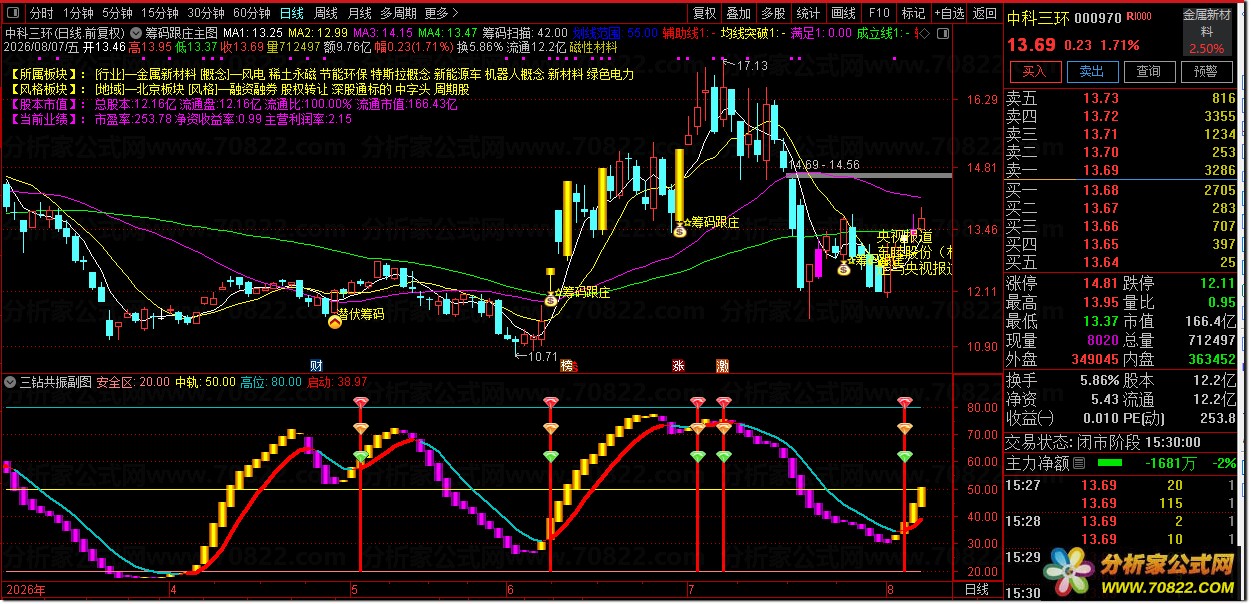Open the 多股 multi-stock view
The image size is (1251, 604).
[773, 14]
